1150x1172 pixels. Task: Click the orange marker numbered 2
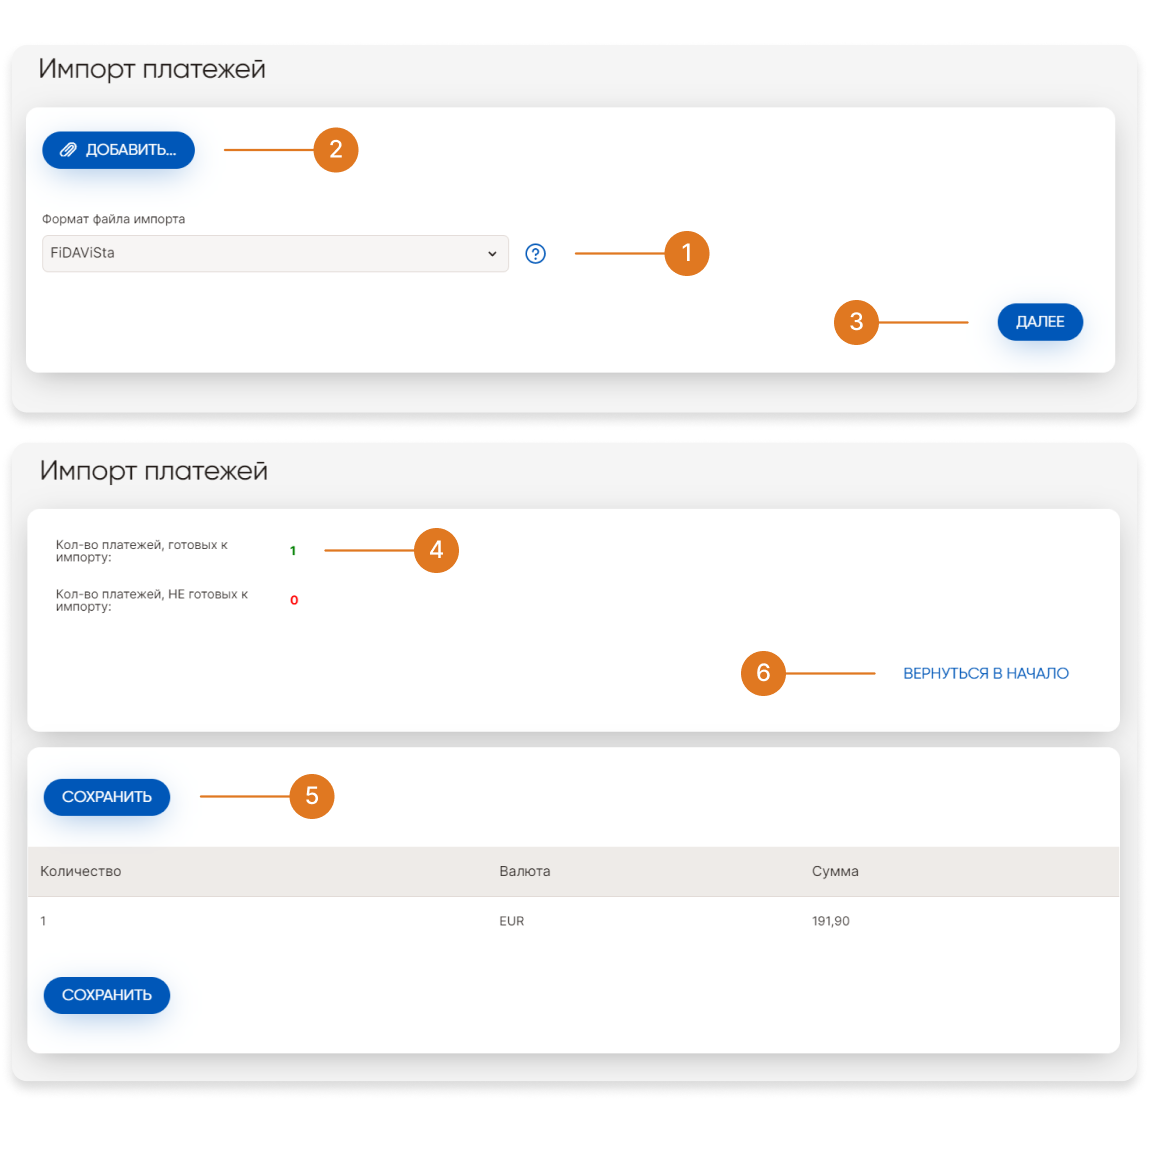tap(336, 150)
